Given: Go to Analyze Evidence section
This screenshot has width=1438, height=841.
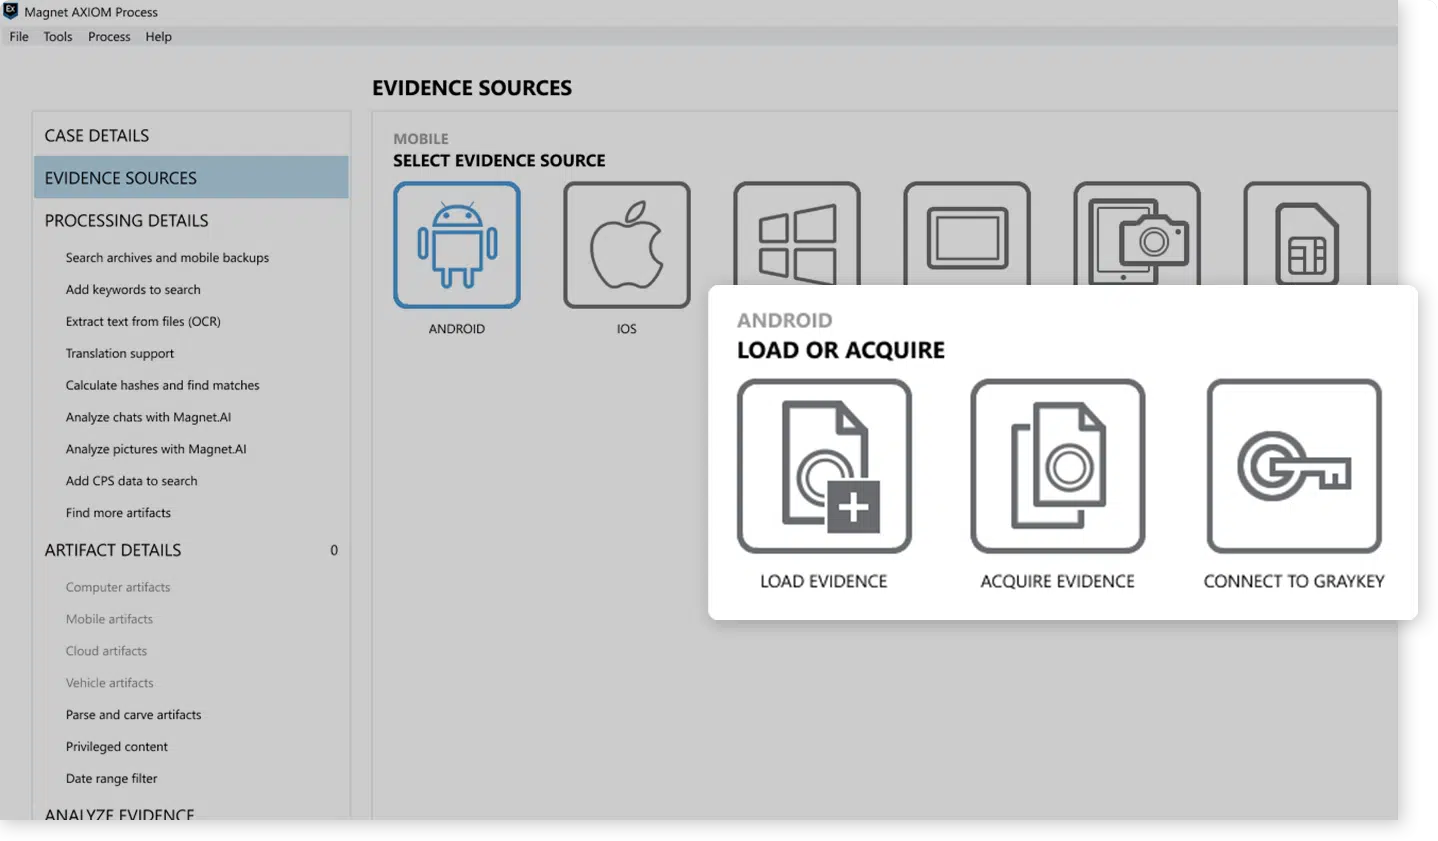Looking at the screenshot, I should (x=119, y=814).
